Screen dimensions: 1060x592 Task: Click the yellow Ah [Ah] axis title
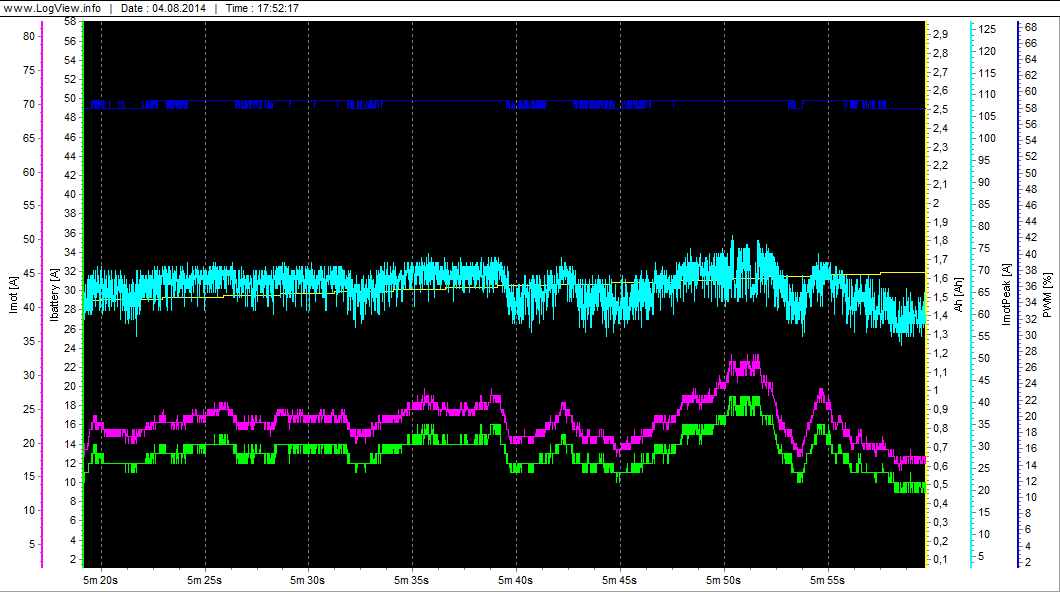(x=958, y=295)
